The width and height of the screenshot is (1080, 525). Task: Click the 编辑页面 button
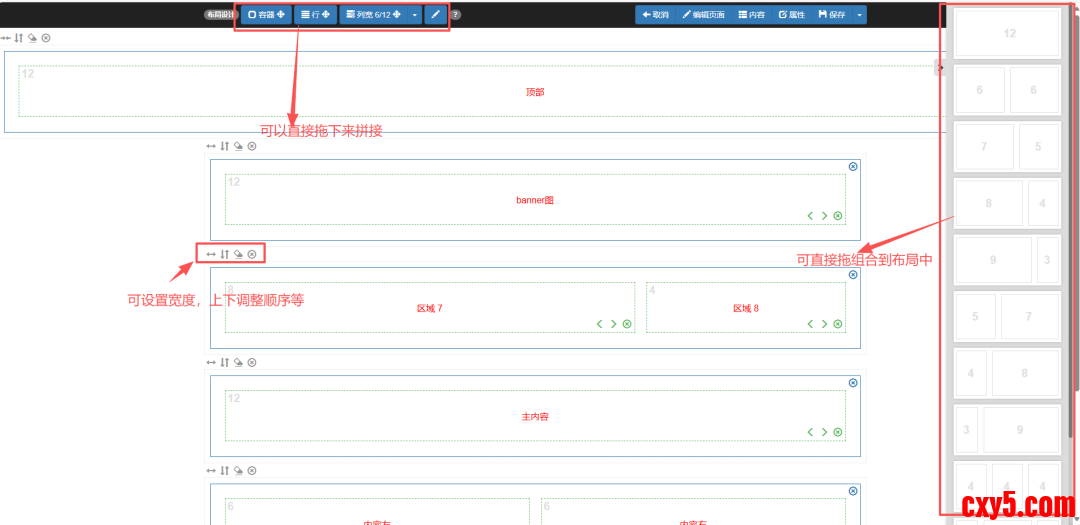tap(703, 15)
